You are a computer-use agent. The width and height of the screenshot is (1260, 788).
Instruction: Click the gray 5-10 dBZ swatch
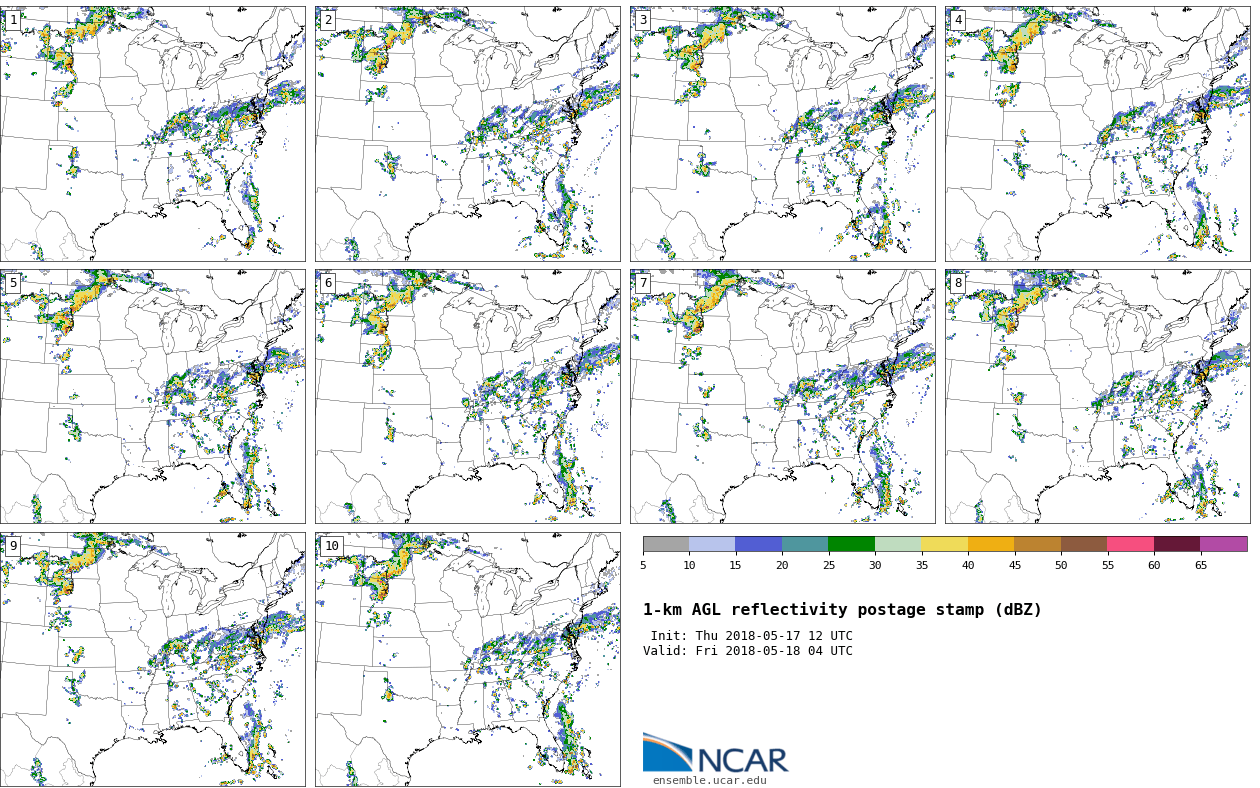(666, 544)
